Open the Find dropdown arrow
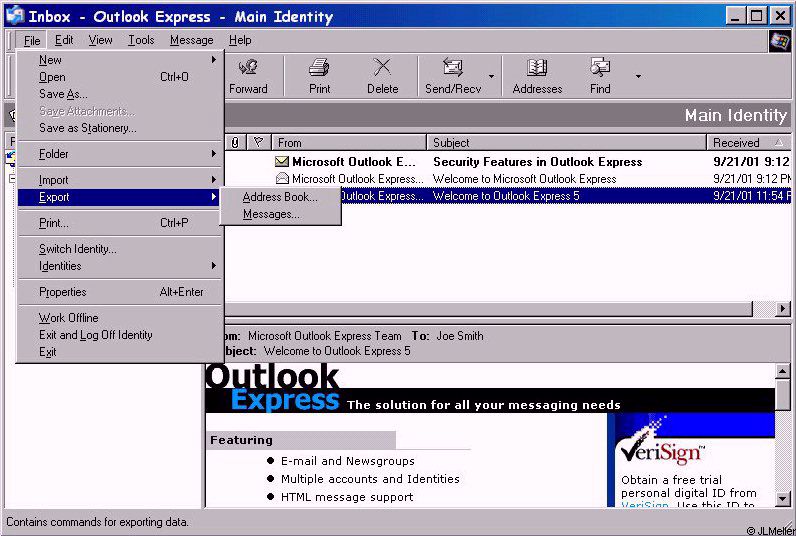This screenshot has width=796, height=536. pyautogui.click(x=638, y=76)
